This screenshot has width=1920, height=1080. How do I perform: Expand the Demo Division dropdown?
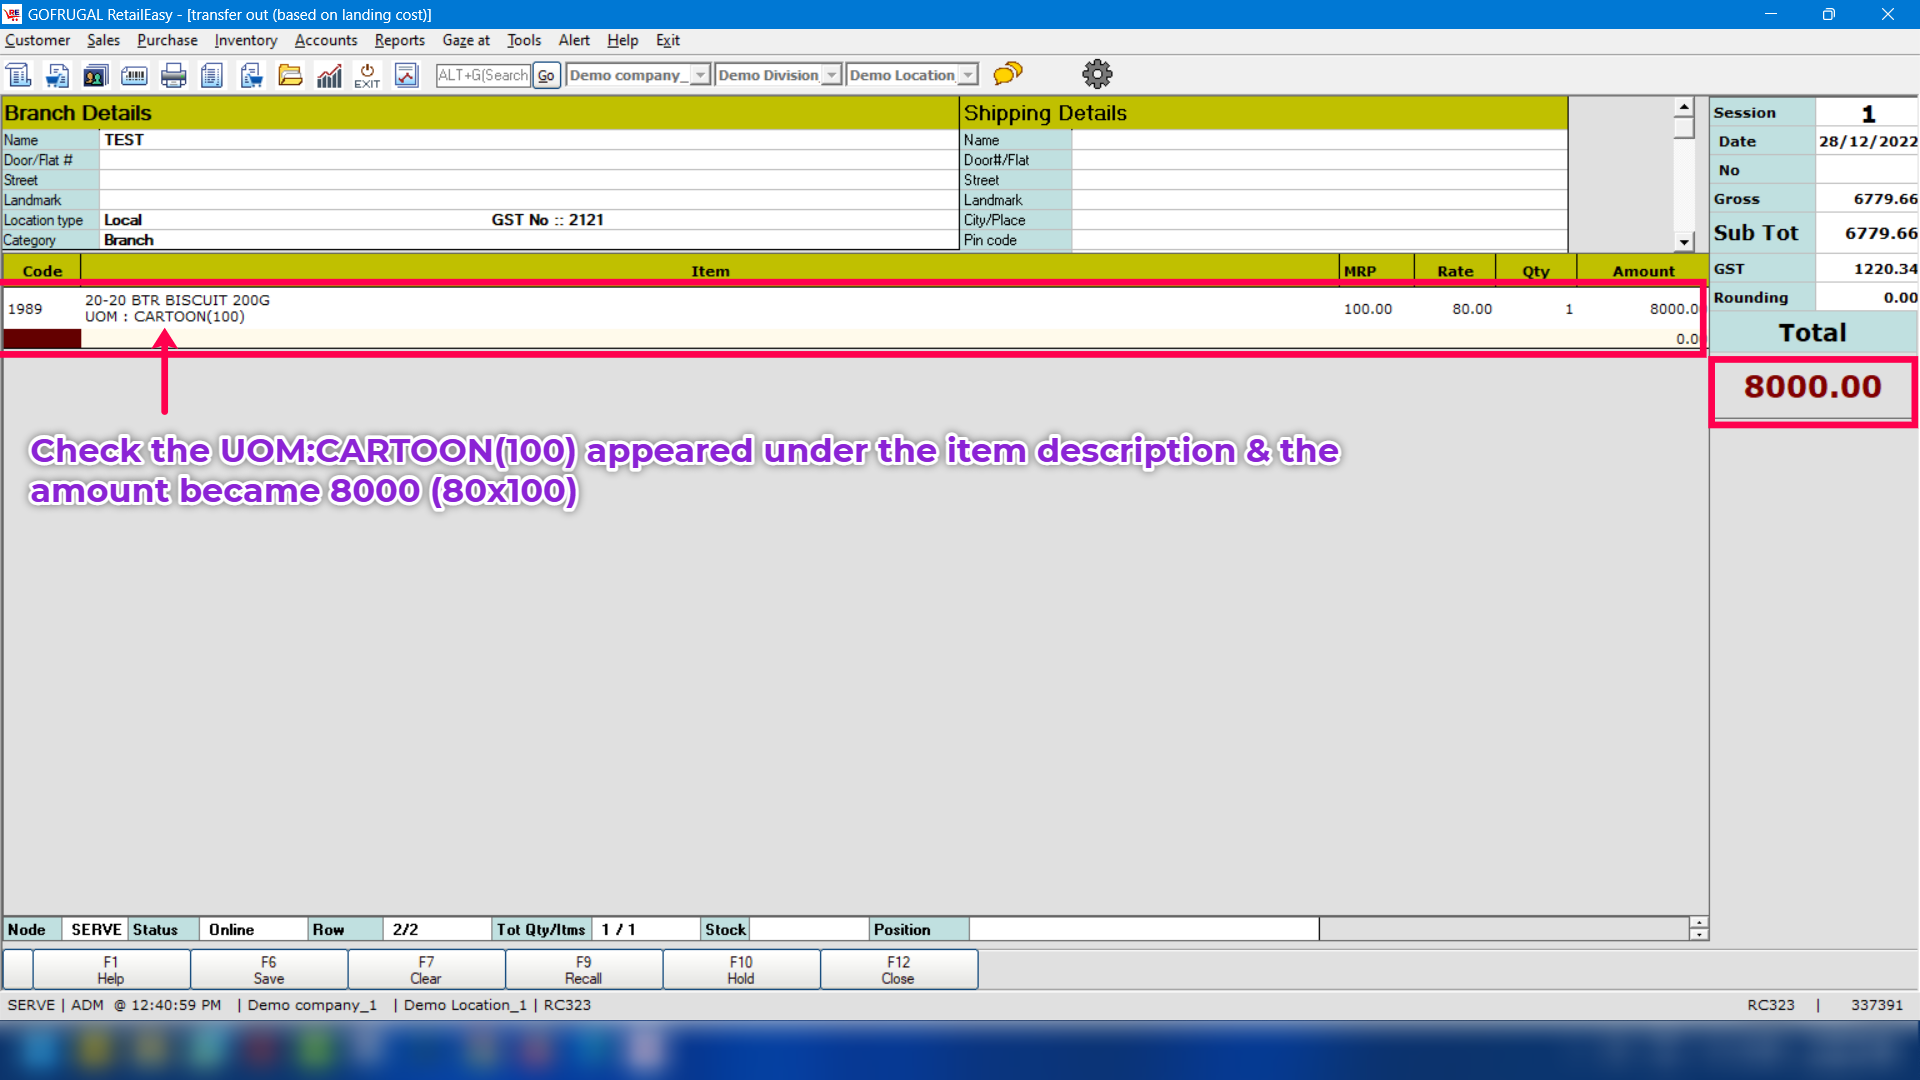point(831,75)
